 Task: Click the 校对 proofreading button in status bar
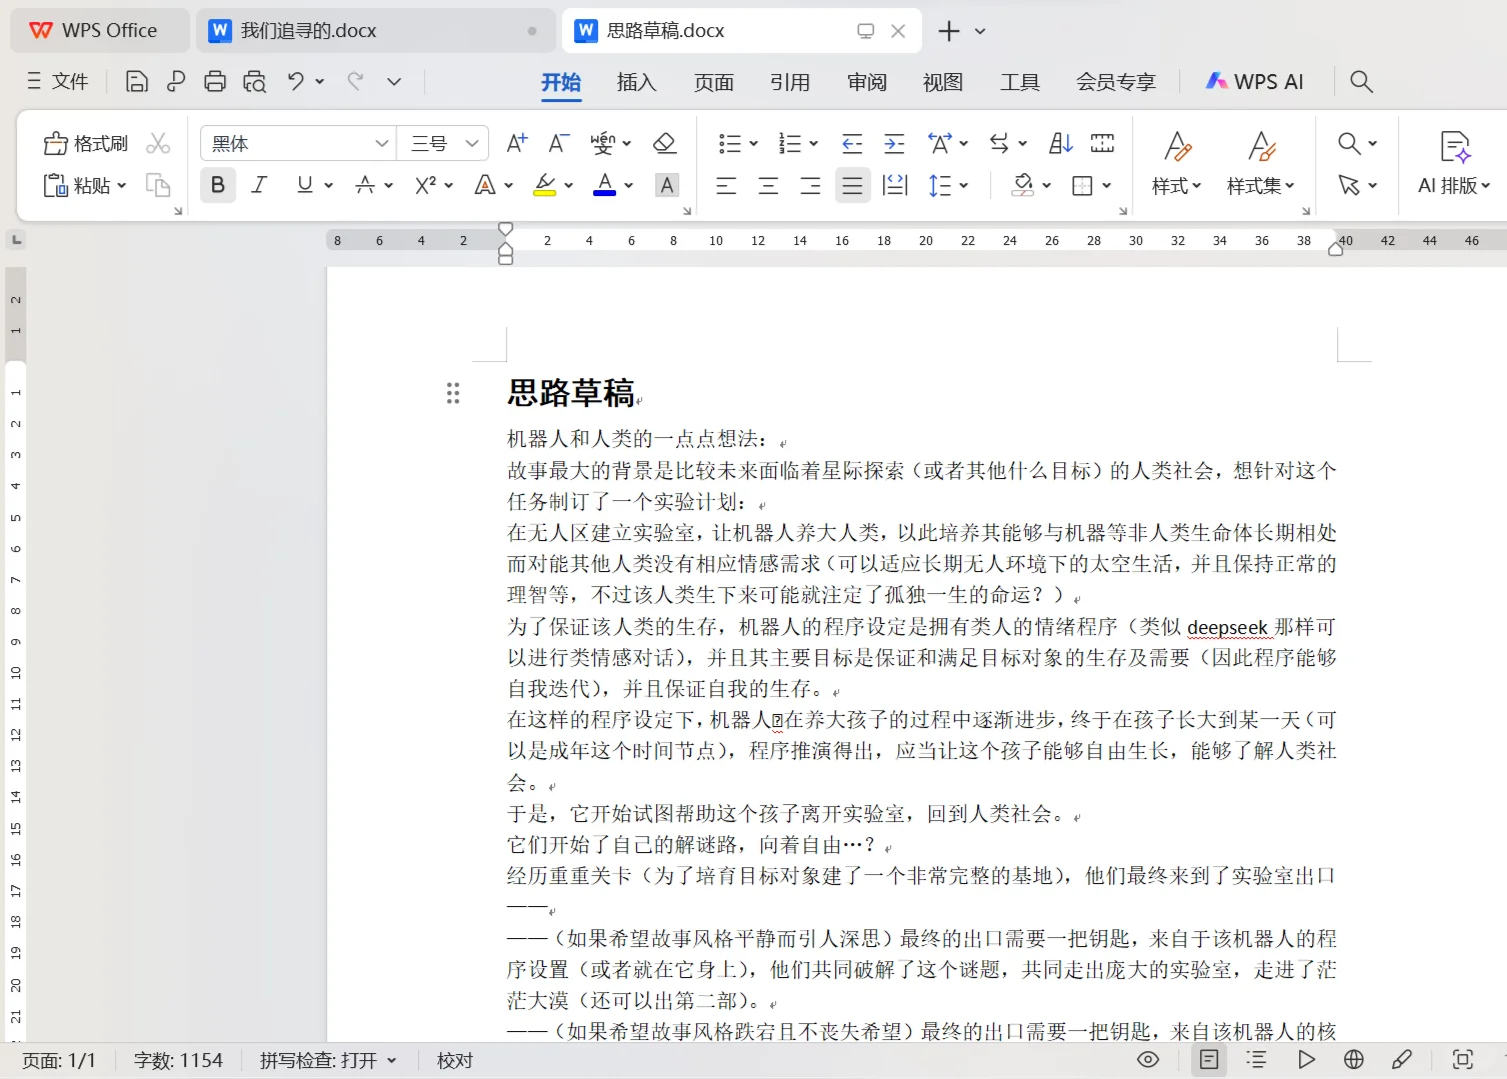[455, 1059]
